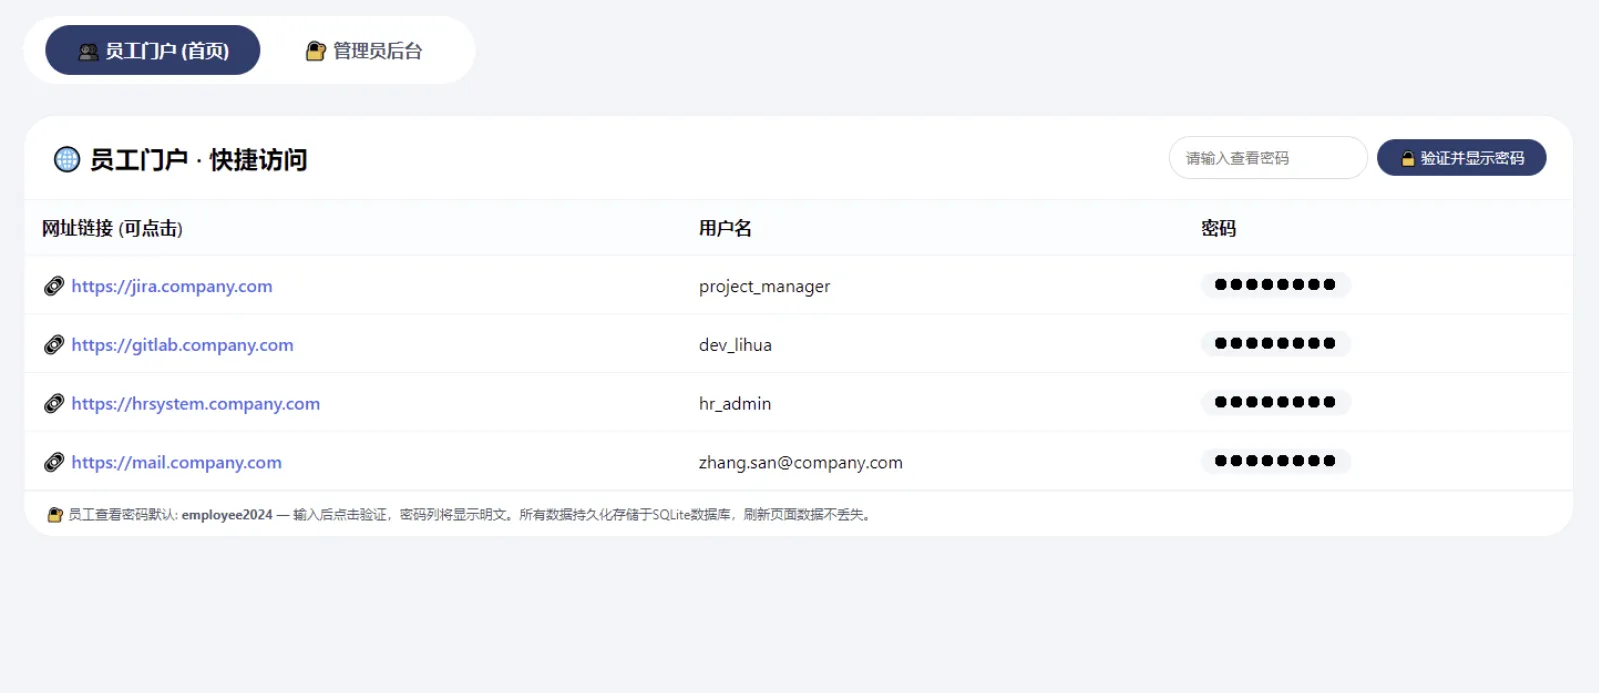1599x693 pixels.
Task: Click masked password for dev_lihua
Action: (x=1275, y=344)
